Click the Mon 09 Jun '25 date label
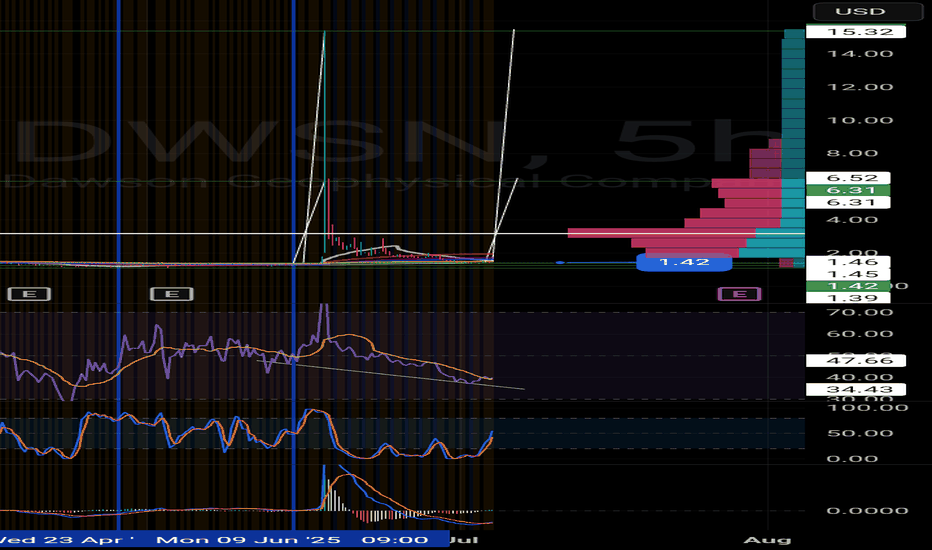932x550 pixels. point(248,540)
